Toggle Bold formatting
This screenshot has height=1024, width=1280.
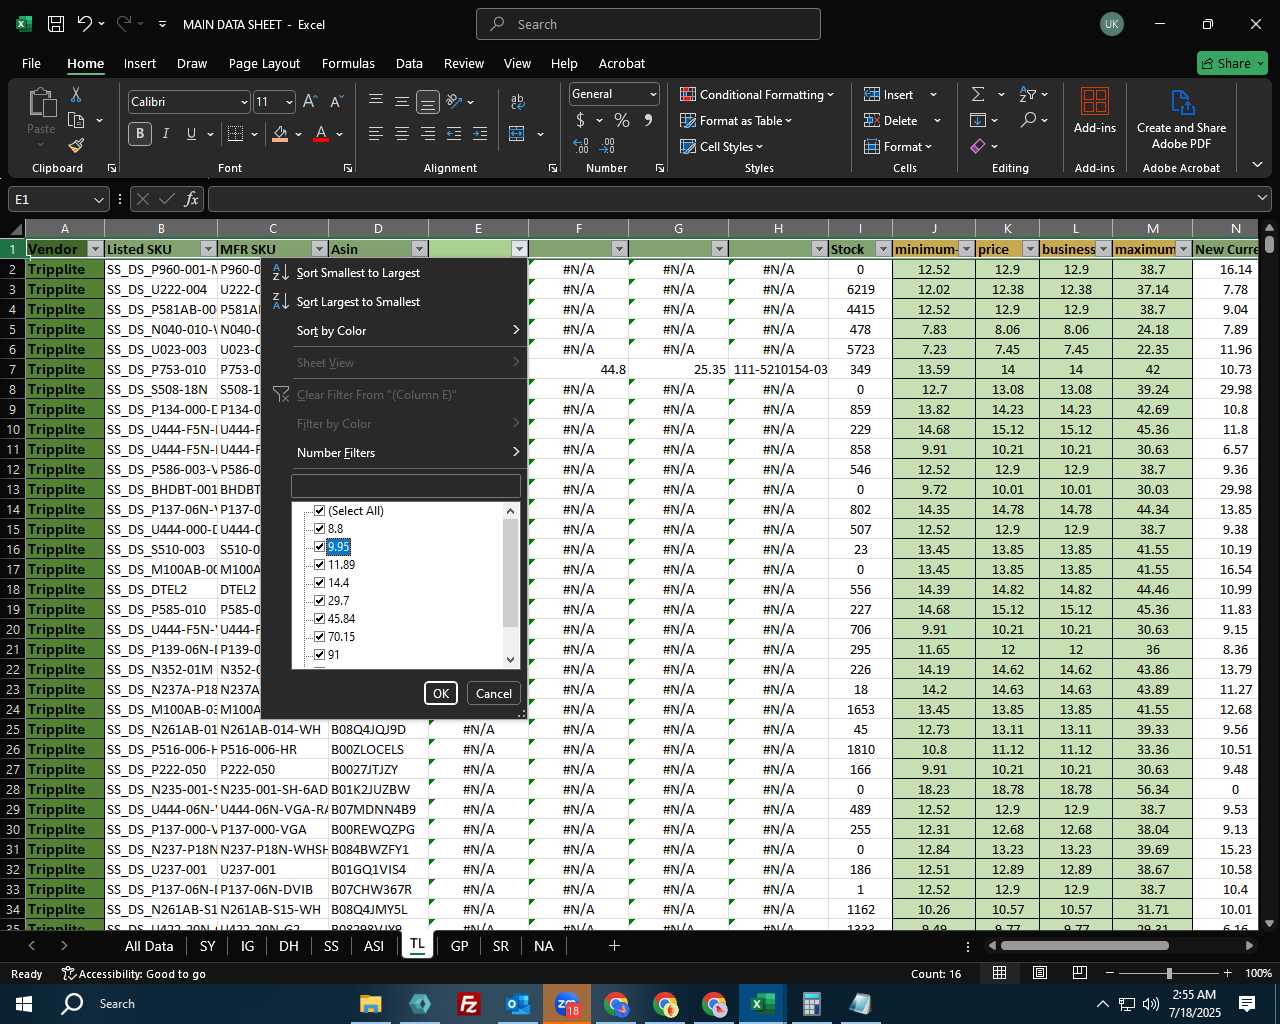pos(140,133)
